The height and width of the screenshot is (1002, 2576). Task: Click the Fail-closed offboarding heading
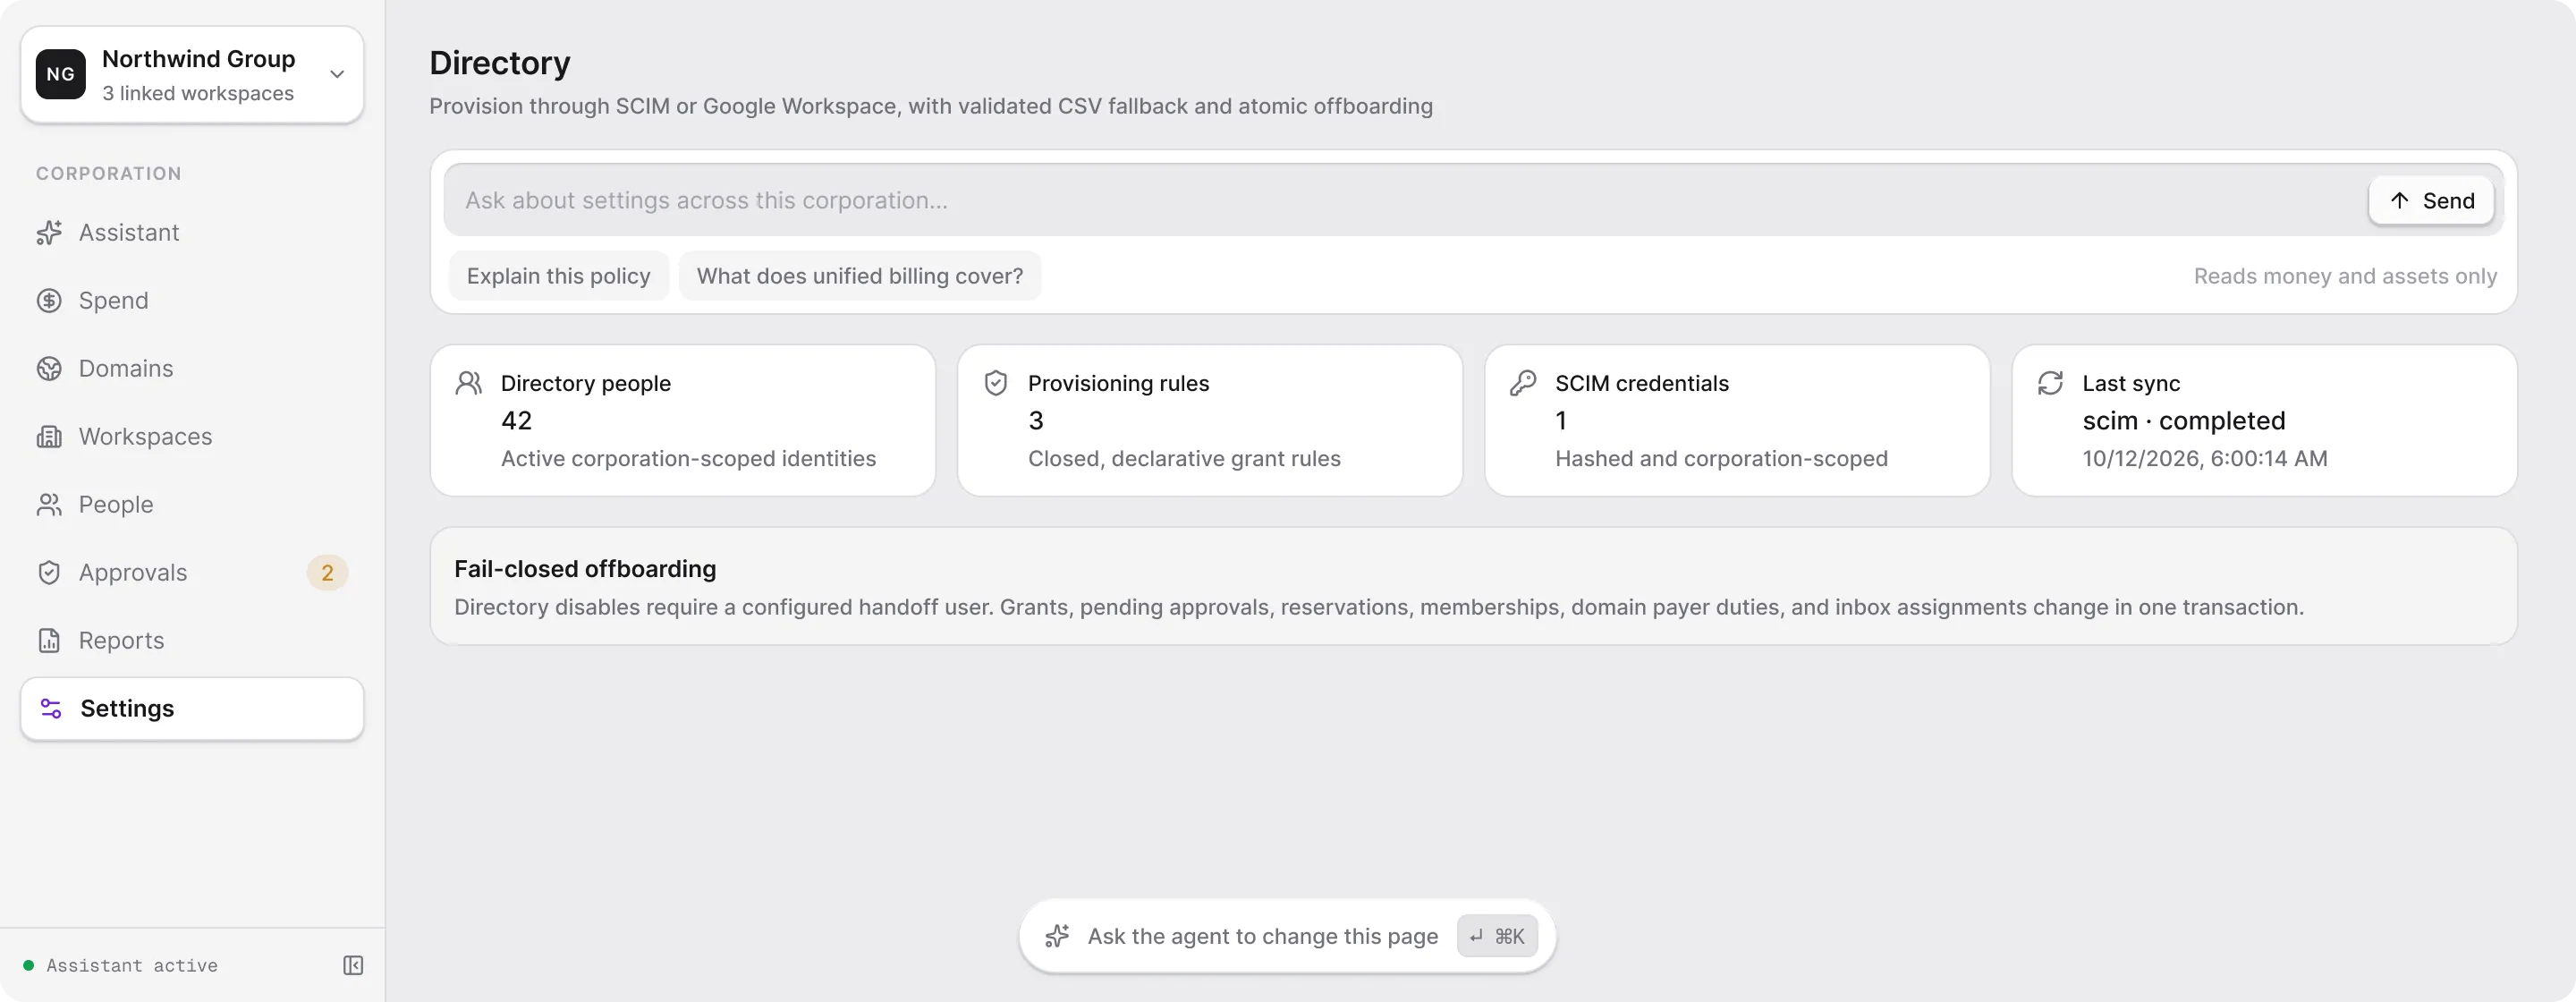coord(585,569)
